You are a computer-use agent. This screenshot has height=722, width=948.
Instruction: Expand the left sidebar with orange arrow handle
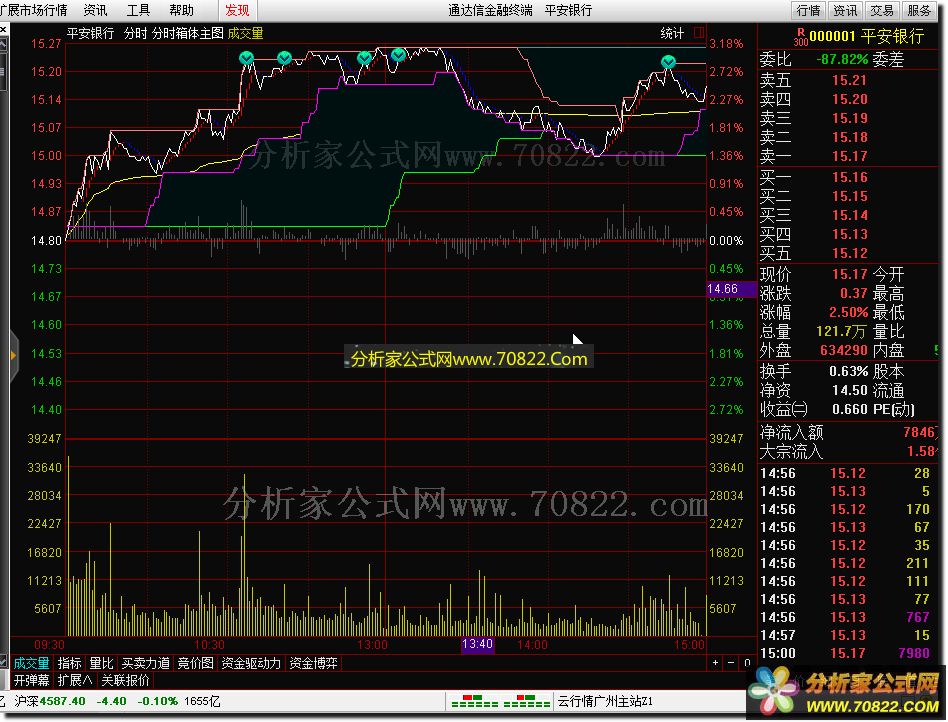tap(13, 356)
